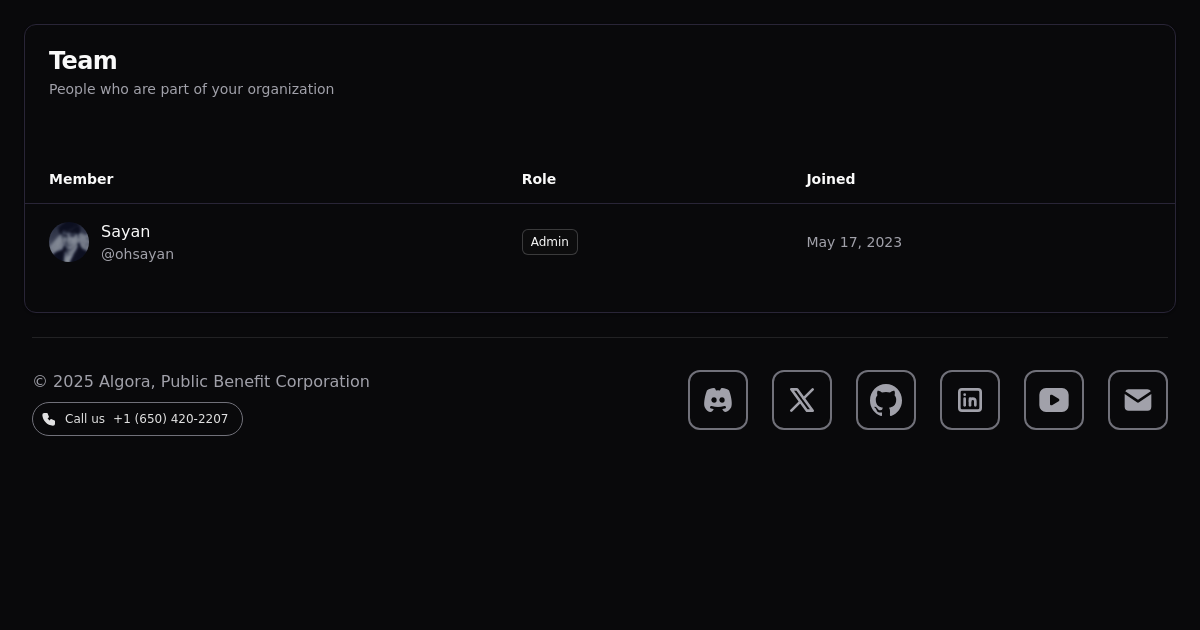Select the May 17, 2023 joined date
The height and width of the screenshot is (630, 1200).
pyautogui.click(x=854, y=242)
